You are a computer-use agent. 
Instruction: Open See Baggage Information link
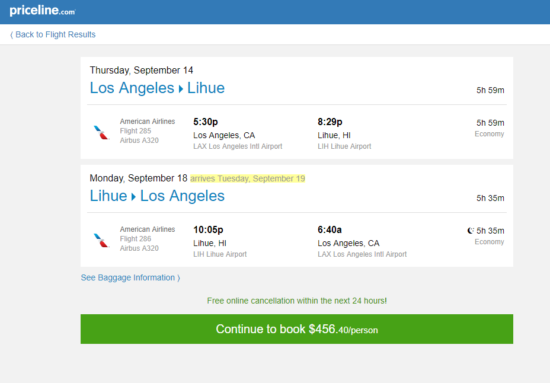[130, 278]
